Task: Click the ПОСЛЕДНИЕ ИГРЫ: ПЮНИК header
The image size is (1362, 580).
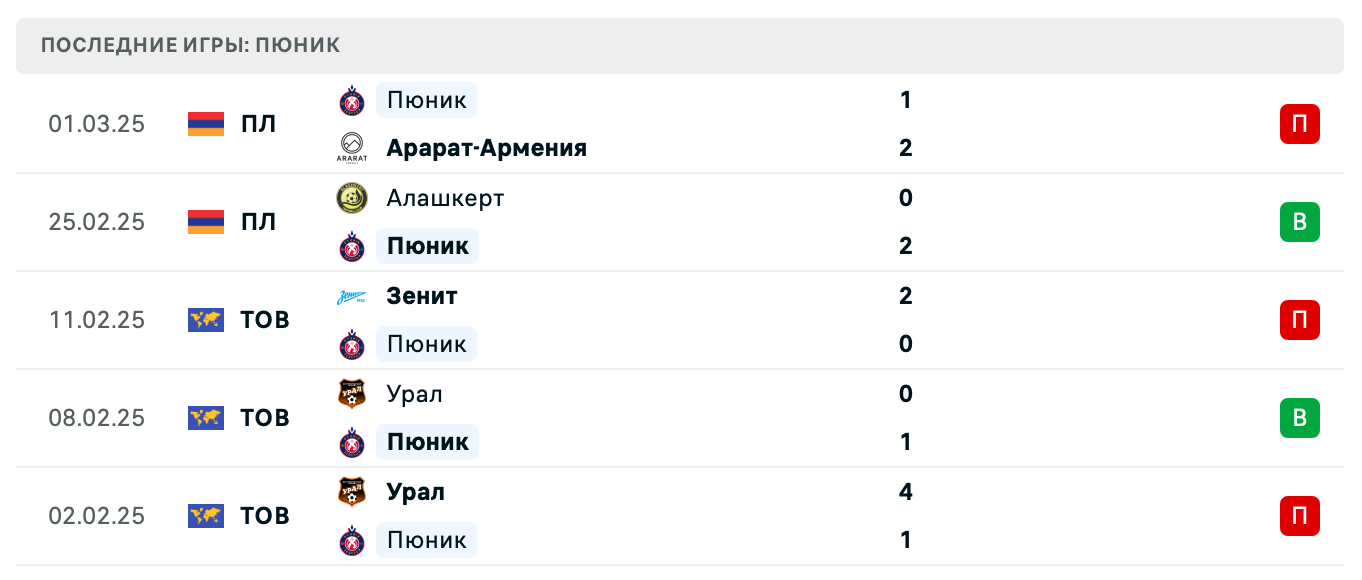Action: click(x=188, y=45)
